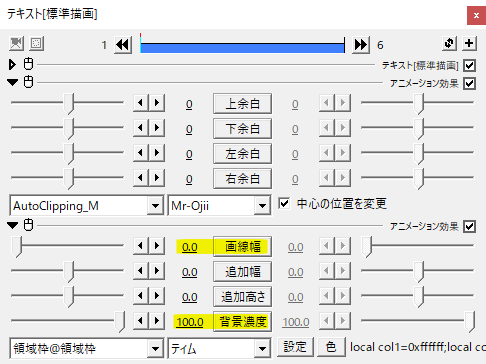Close the テキスト[標準描画] window
Image resolution: width=486 pixels, height=364 pixels.
coord(476,15)
